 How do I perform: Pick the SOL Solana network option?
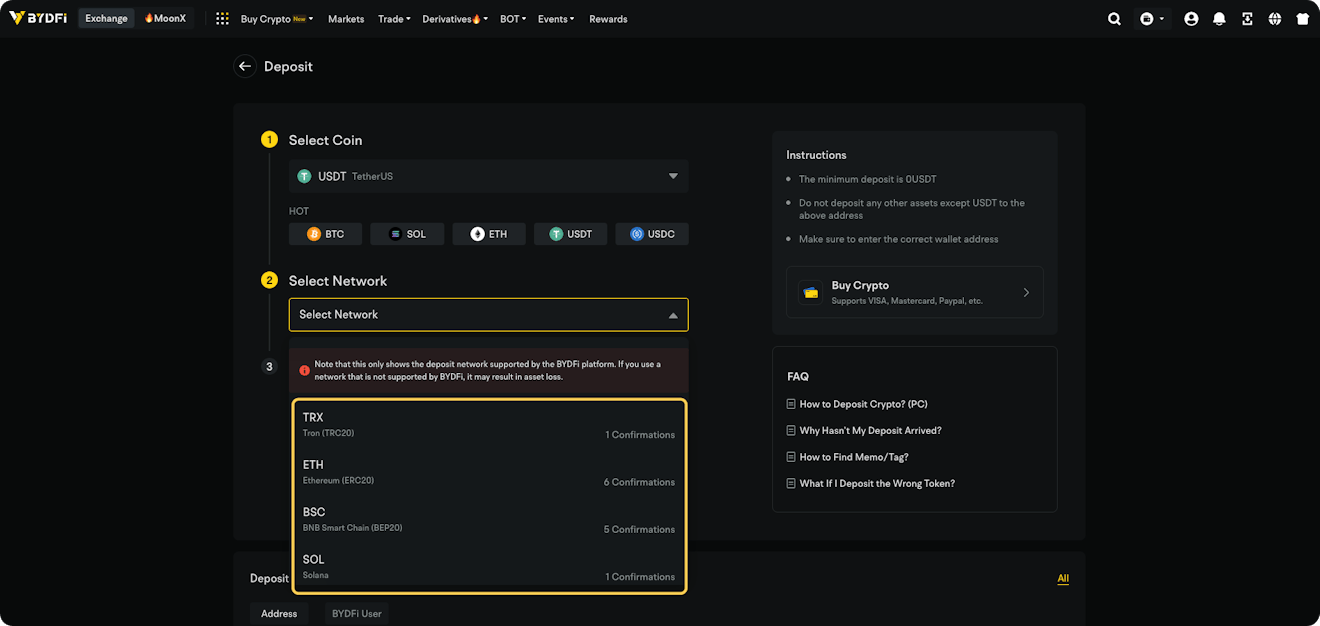pos(488,567)
